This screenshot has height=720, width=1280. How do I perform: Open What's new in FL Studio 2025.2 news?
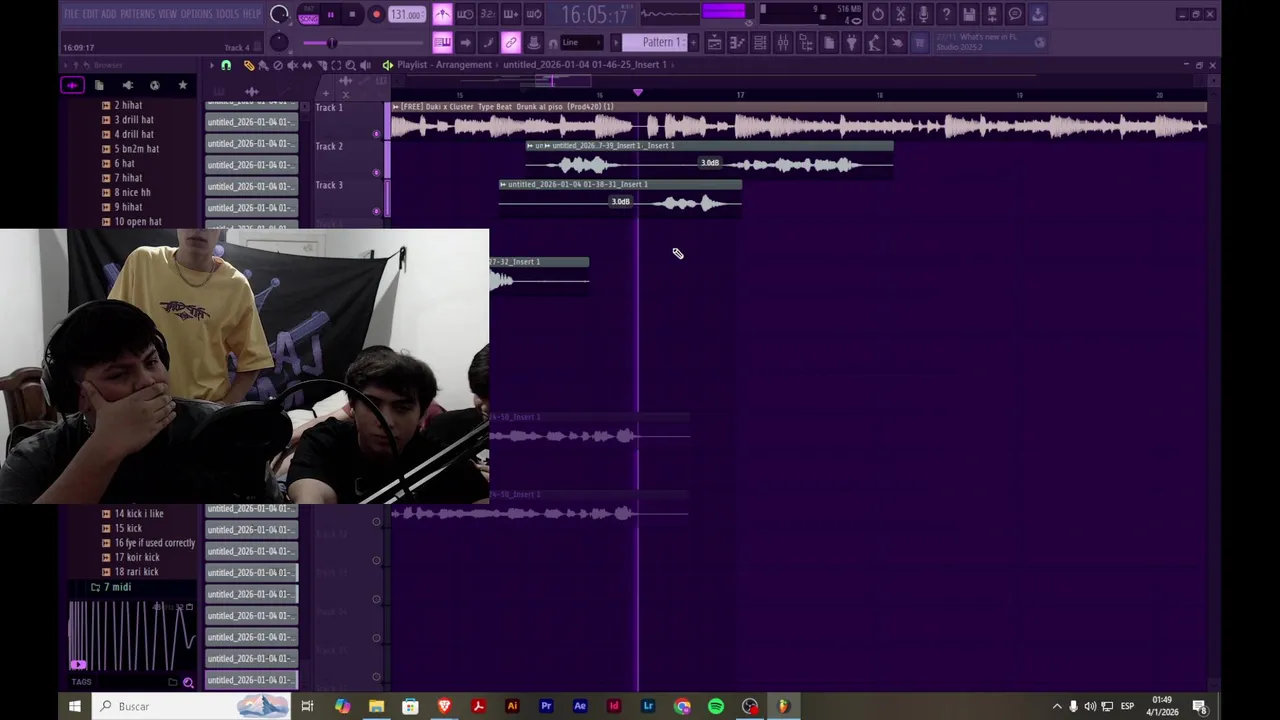click(990, 42)
